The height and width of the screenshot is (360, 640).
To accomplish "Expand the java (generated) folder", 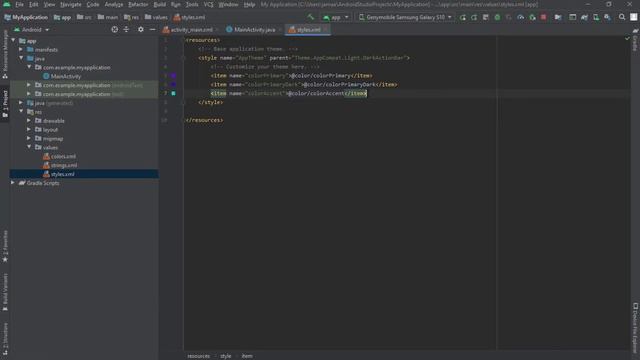I will click(x=21, y=103).
